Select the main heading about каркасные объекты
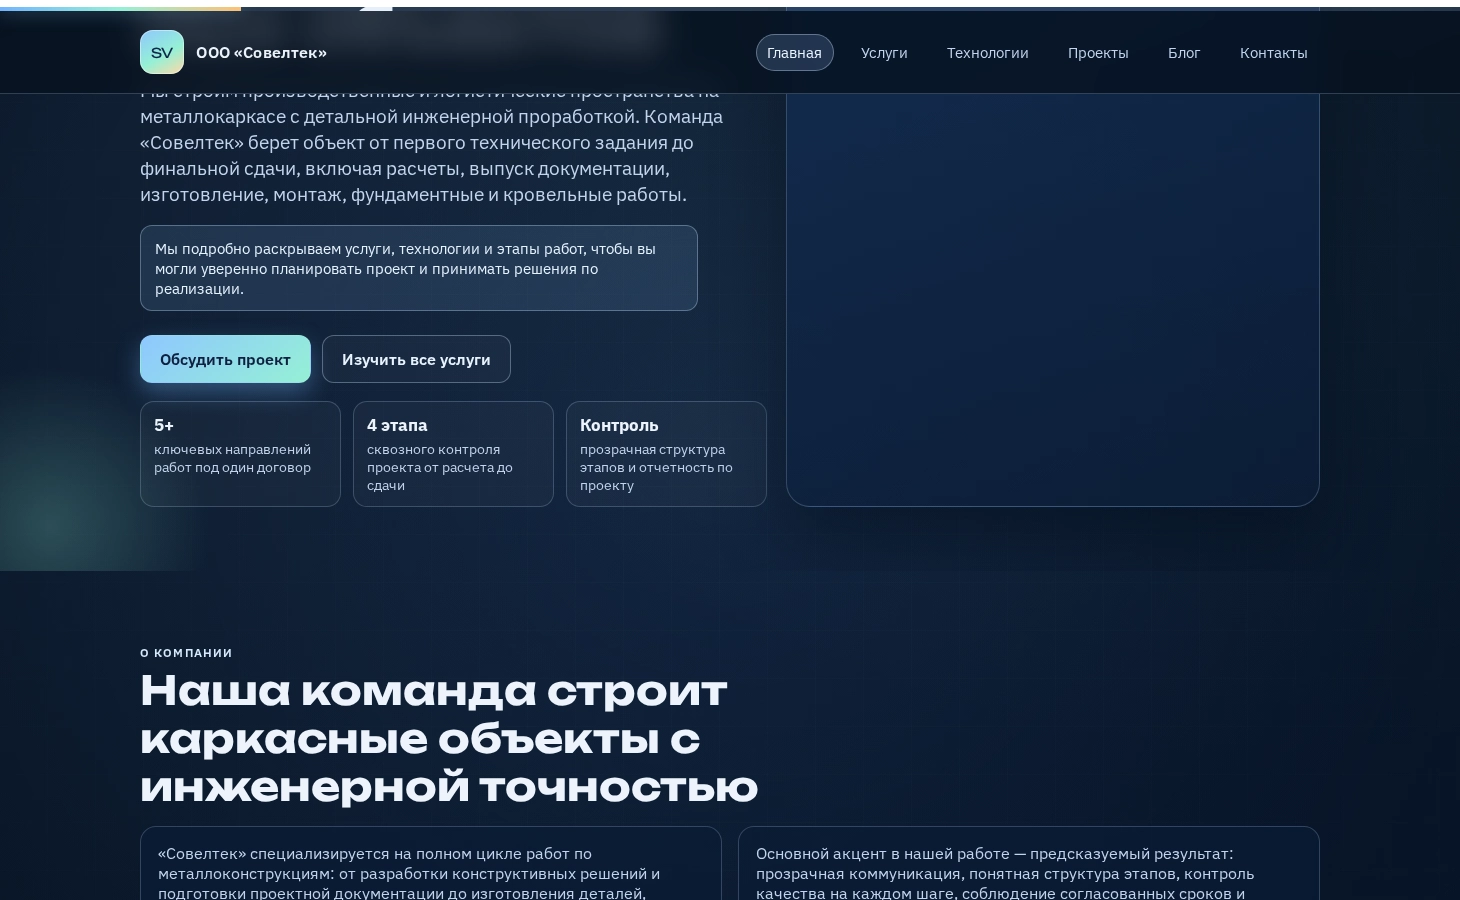Viewport: 1460px width, 900px height. [x=449, y=738]
